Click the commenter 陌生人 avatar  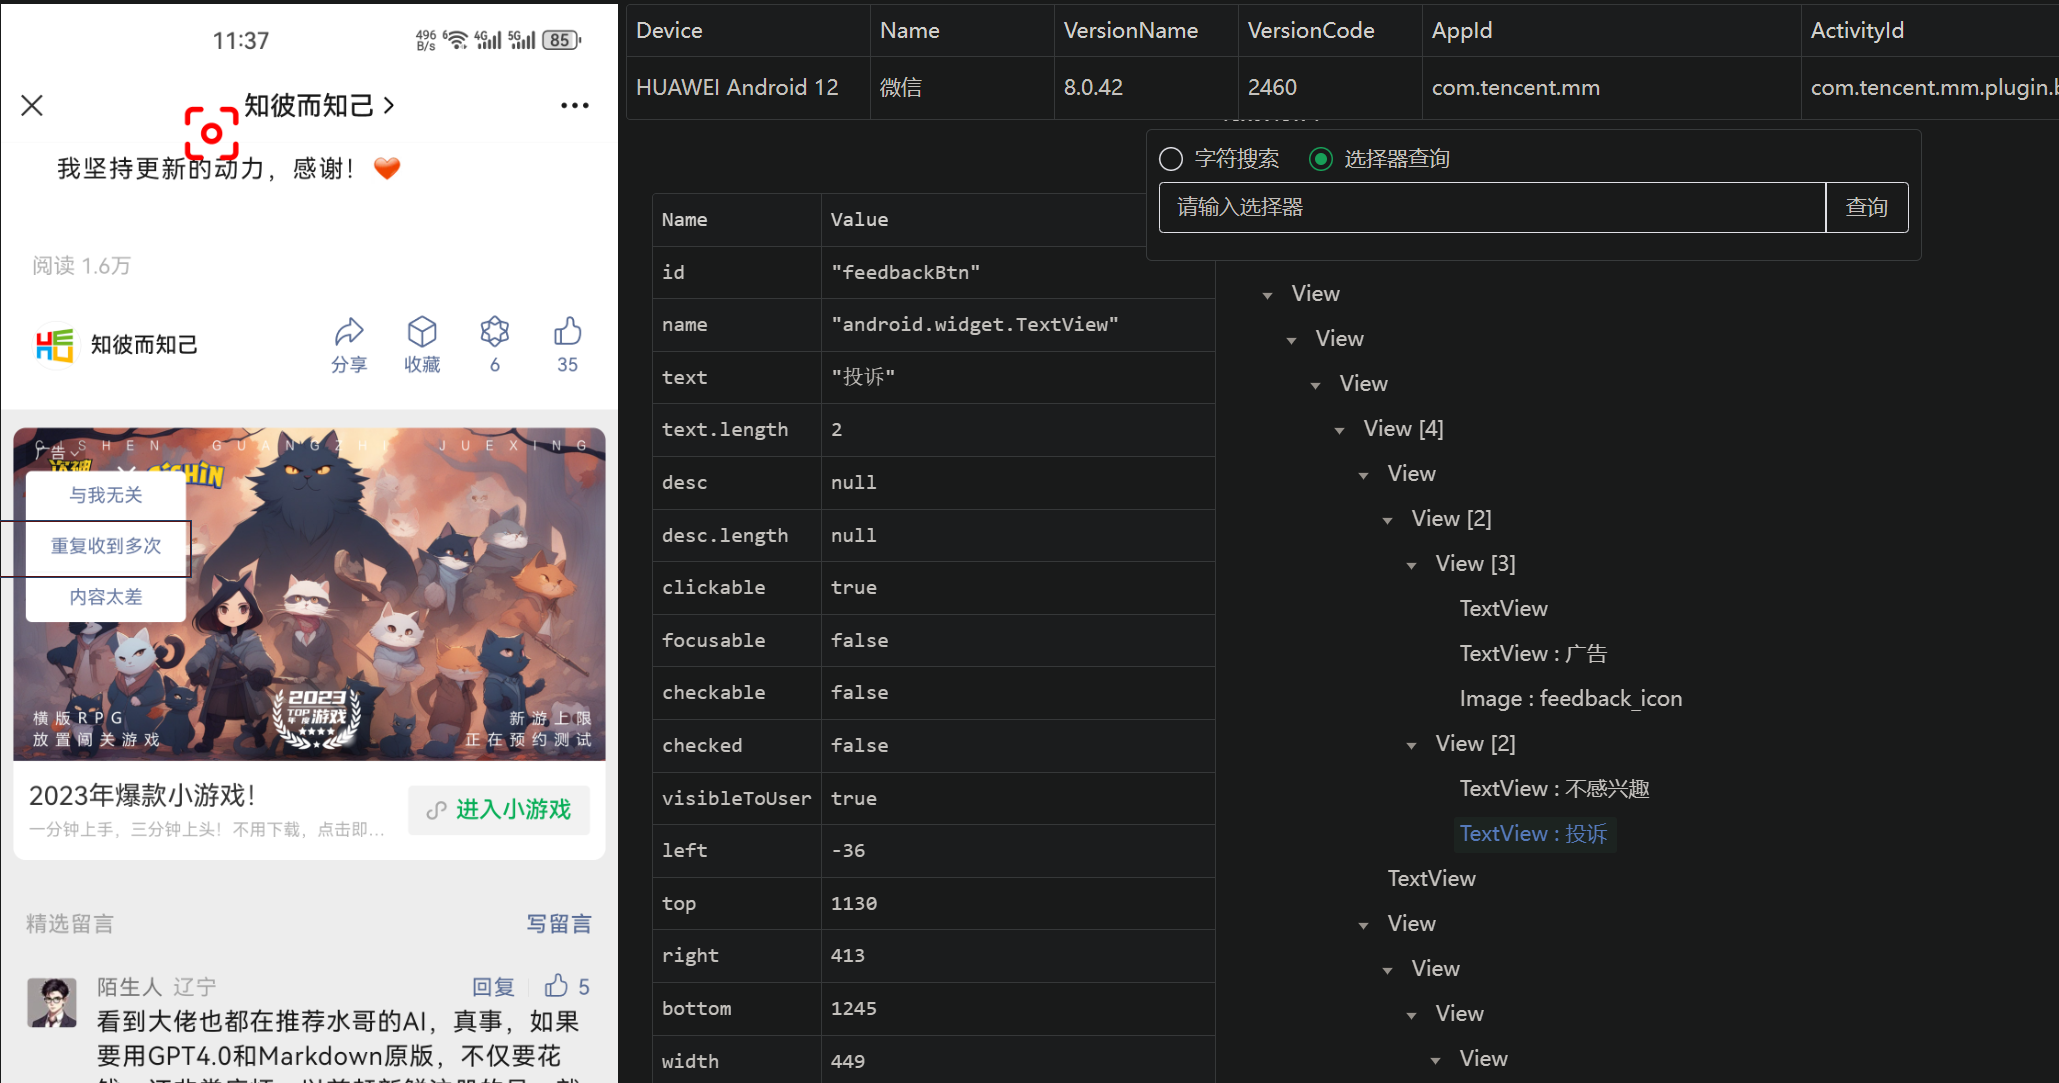(51, 1002)
